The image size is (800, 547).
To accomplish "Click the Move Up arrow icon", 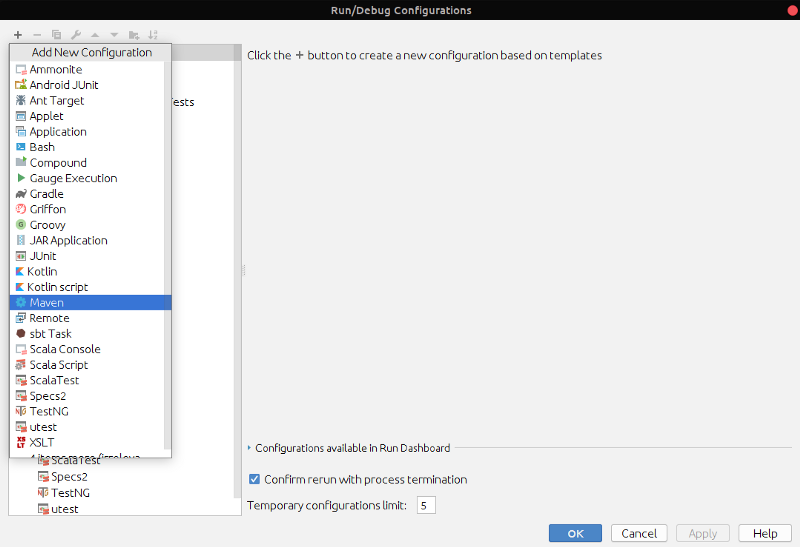I will pos(95,35).
